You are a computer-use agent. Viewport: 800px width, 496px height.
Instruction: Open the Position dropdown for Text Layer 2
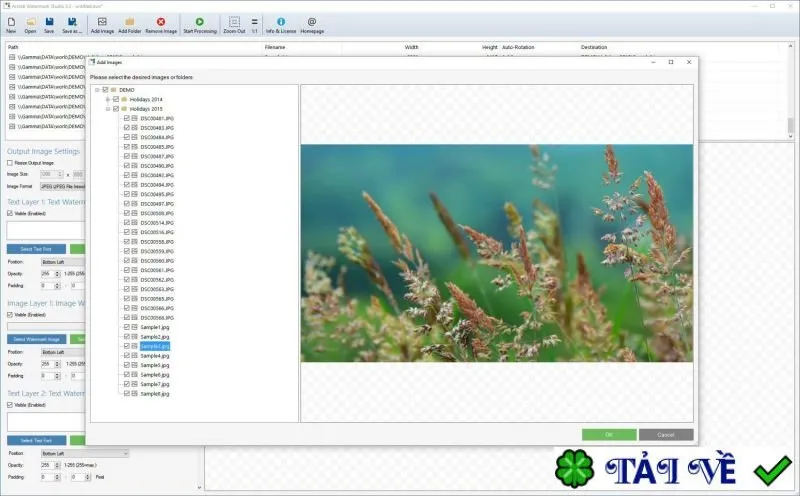tap(85, 453)
